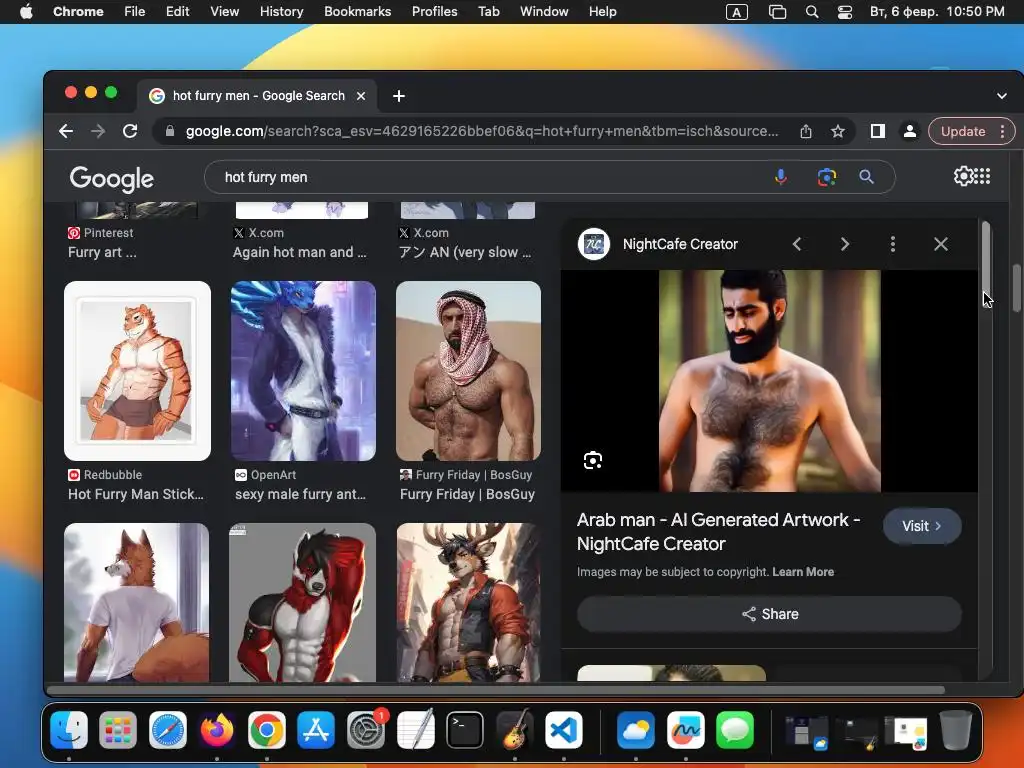Open the Chrome profile avatar icon
Image resolution: width=1024 pixels, height=768 pixels.
coord(909,131)
